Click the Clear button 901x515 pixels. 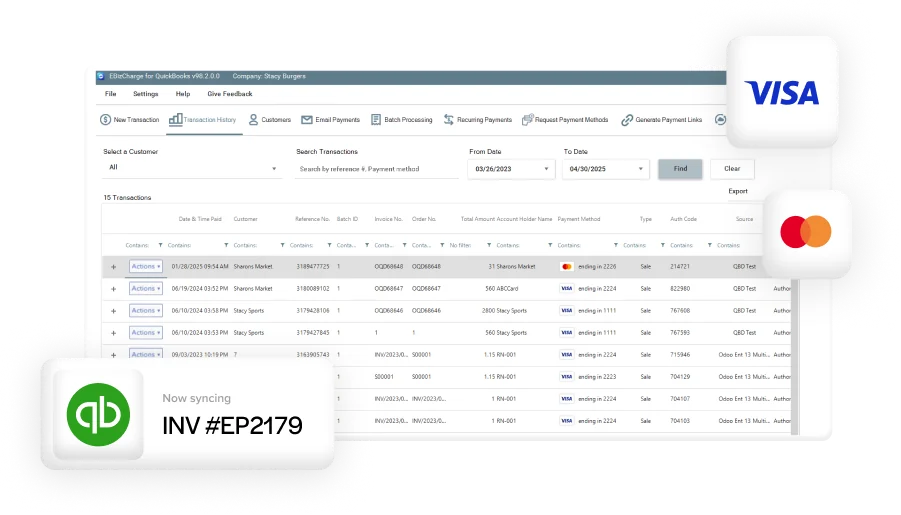732,168
